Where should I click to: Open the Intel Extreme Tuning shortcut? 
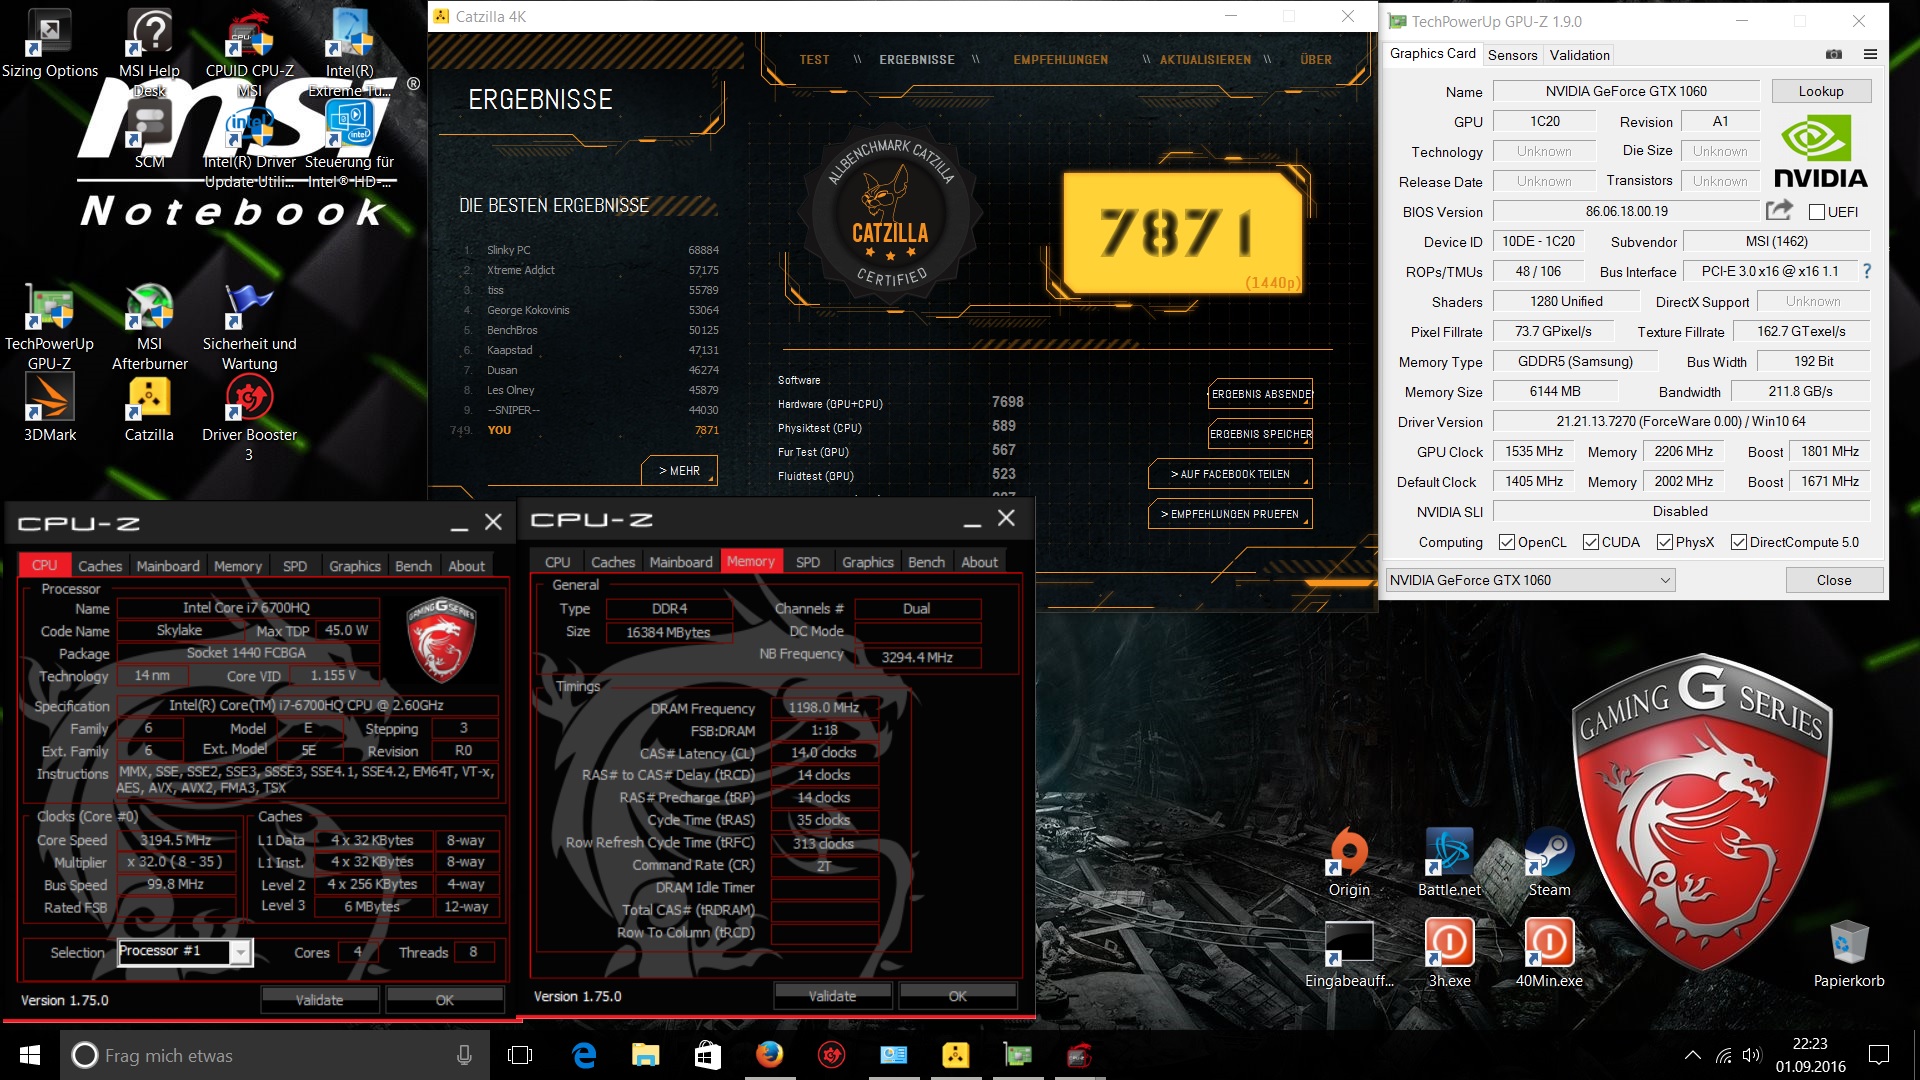pyautogui.click(x=349, y=50)
